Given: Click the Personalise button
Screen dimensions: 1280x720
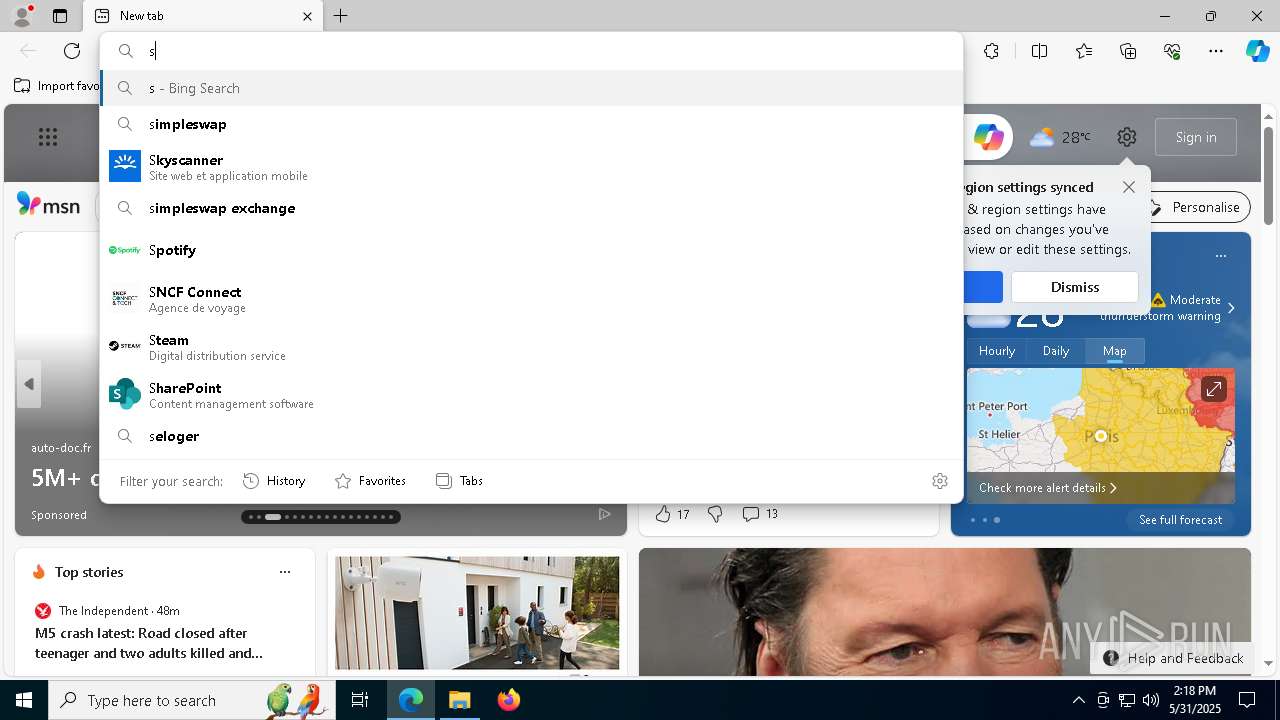Looking at the screenshot, I should click(1195, 207).
